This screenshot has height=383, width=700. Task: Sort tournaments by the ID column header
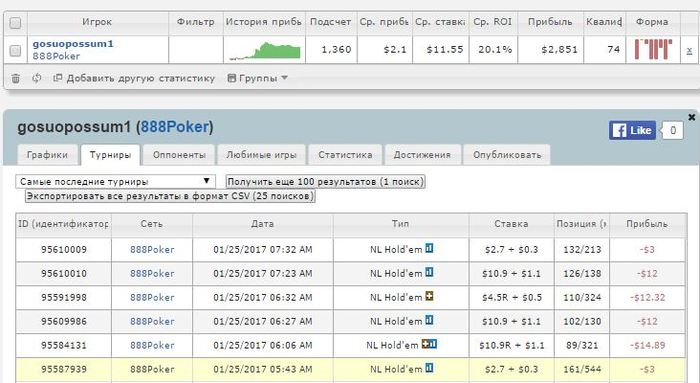pos(63,224)
